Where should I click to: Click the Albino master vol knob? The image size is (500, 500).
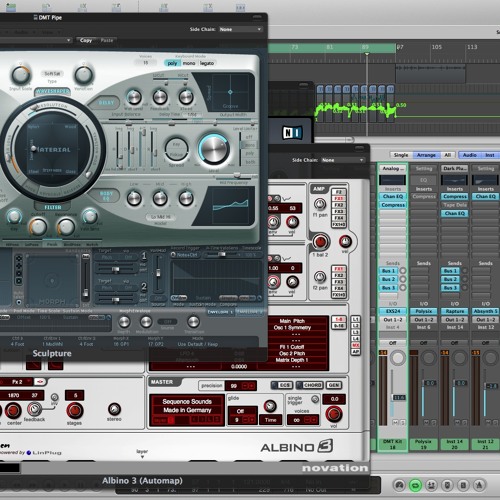(x=334, y=414)
